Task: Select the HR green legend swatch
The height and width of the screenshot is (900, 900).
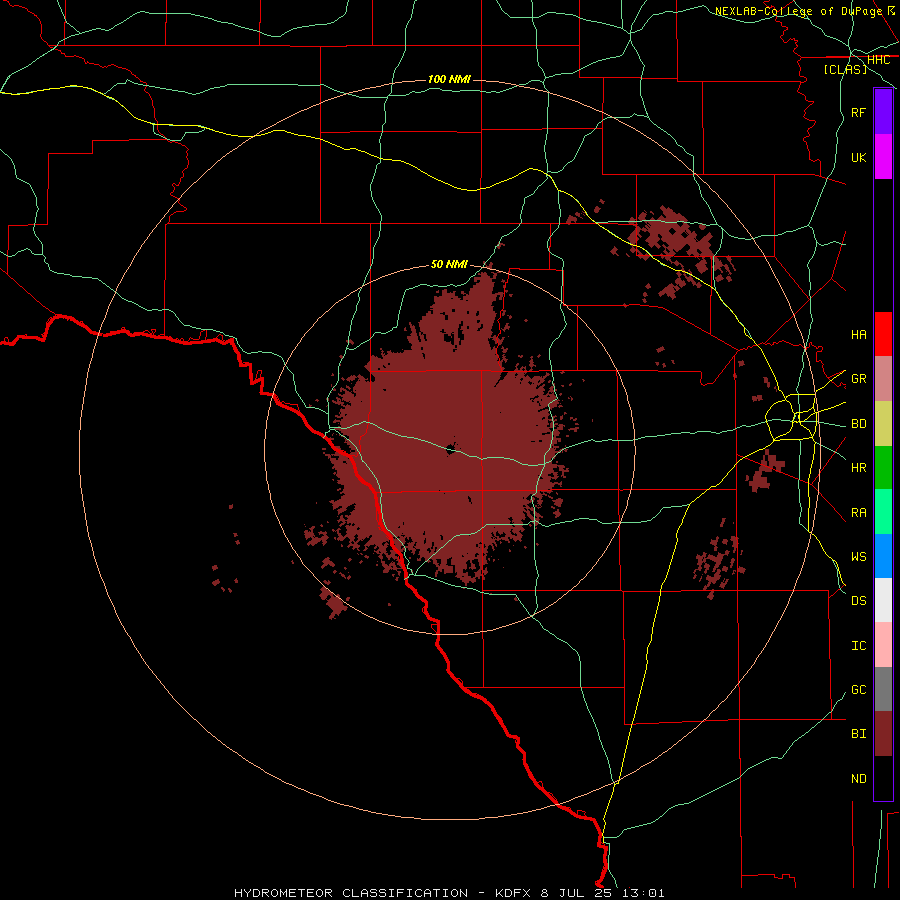Action: pos(883,467)
